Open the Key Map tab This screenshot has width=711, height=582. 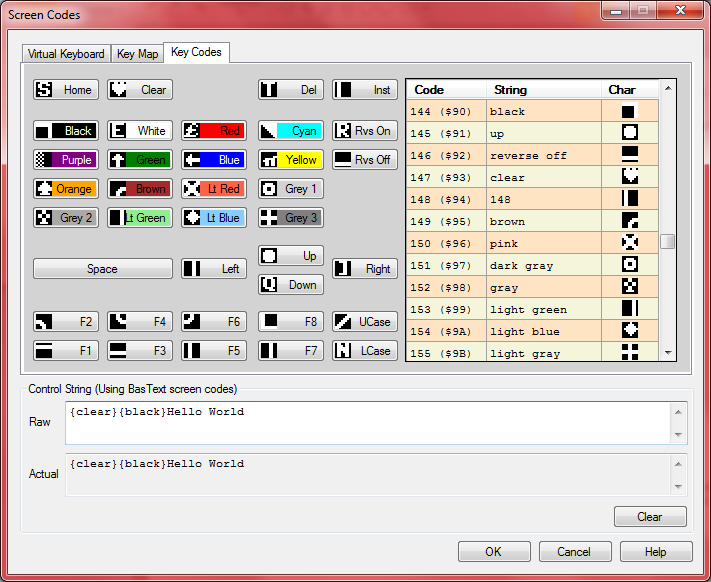[x=137, y=54]
